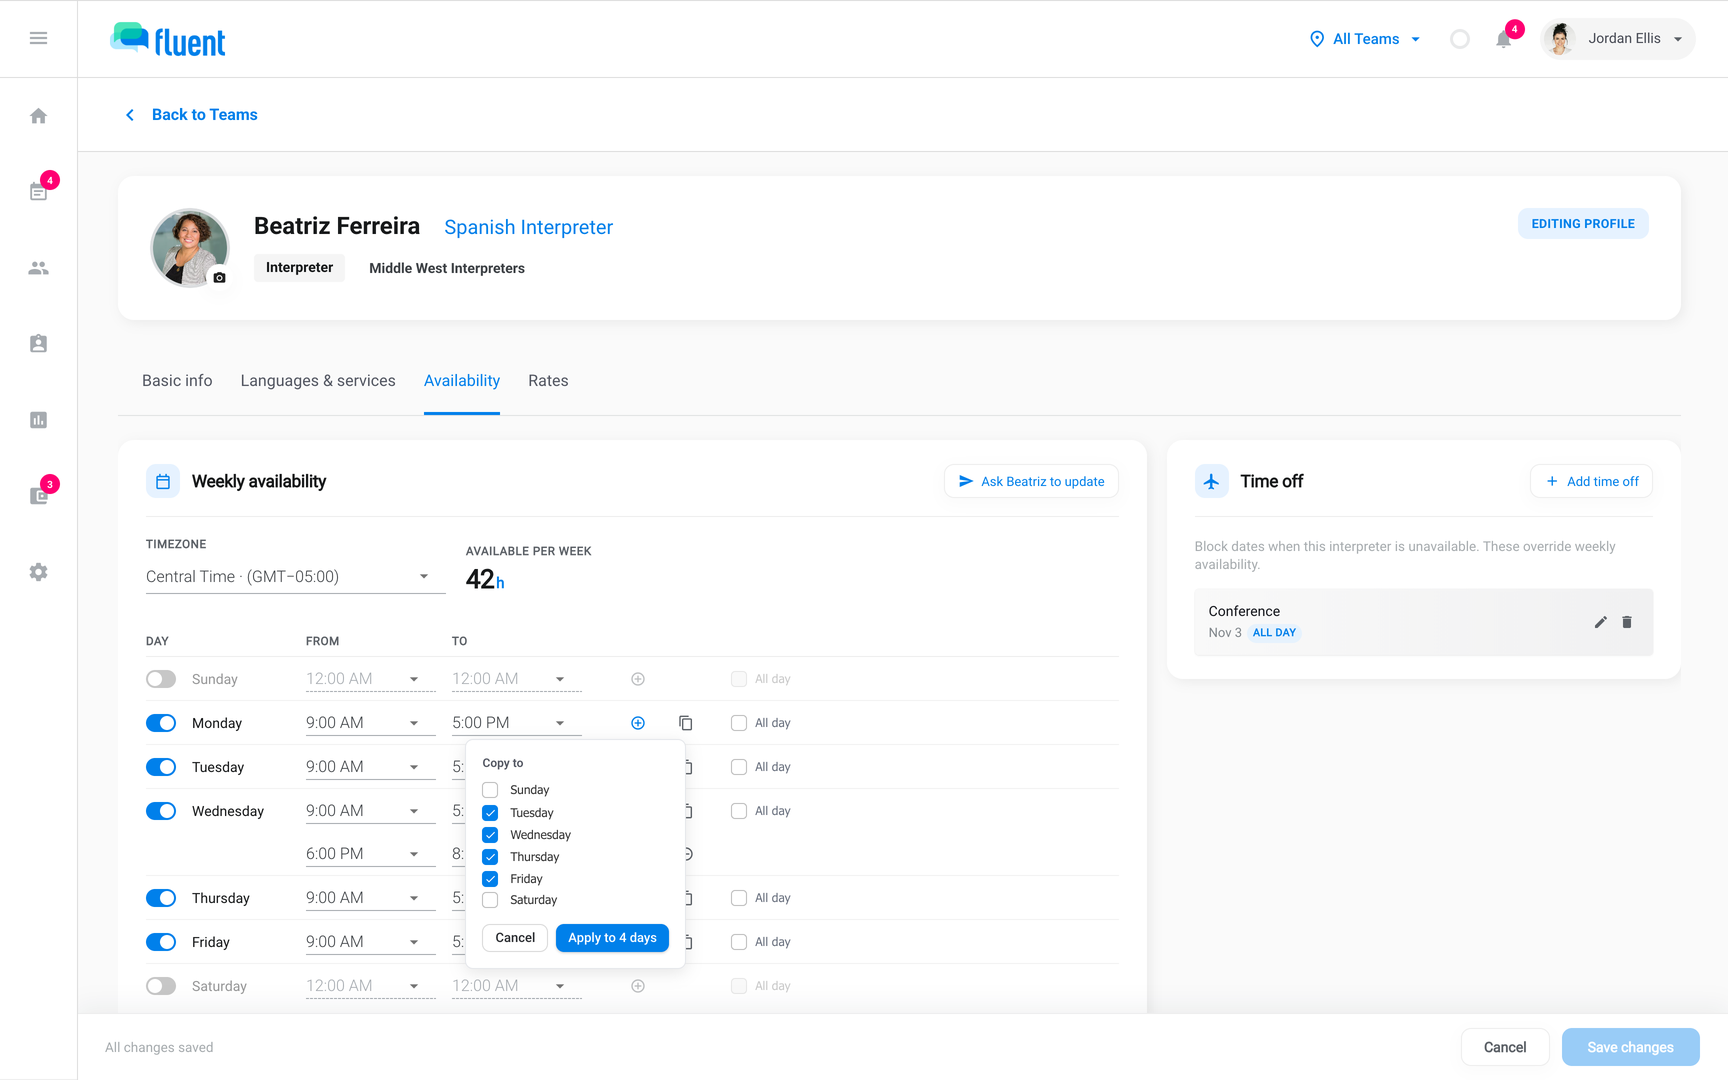Viewport: 1728px width, 1080px height.
Task: Click Add time off
Action: click(1591, 481)
